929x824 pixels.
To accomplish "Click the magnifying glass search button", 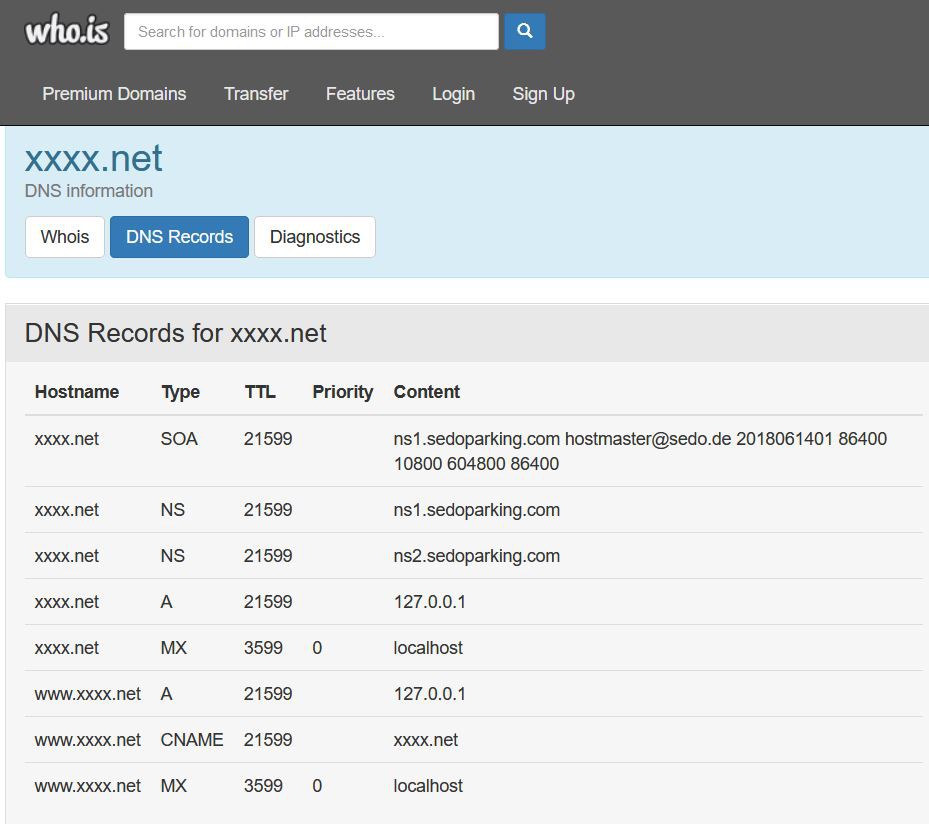I will (x=525, y=31).
